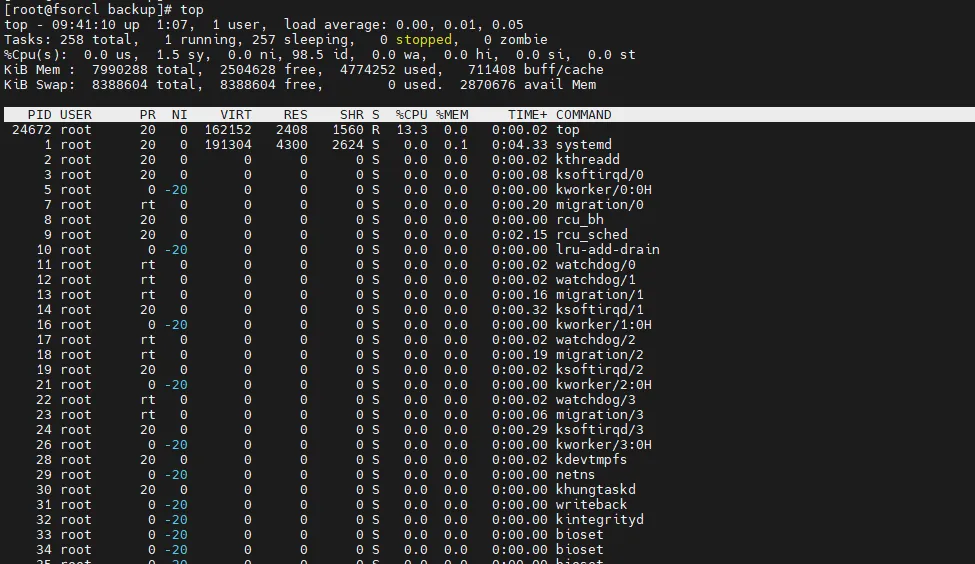Click the writeback command

tap(591, 504)
